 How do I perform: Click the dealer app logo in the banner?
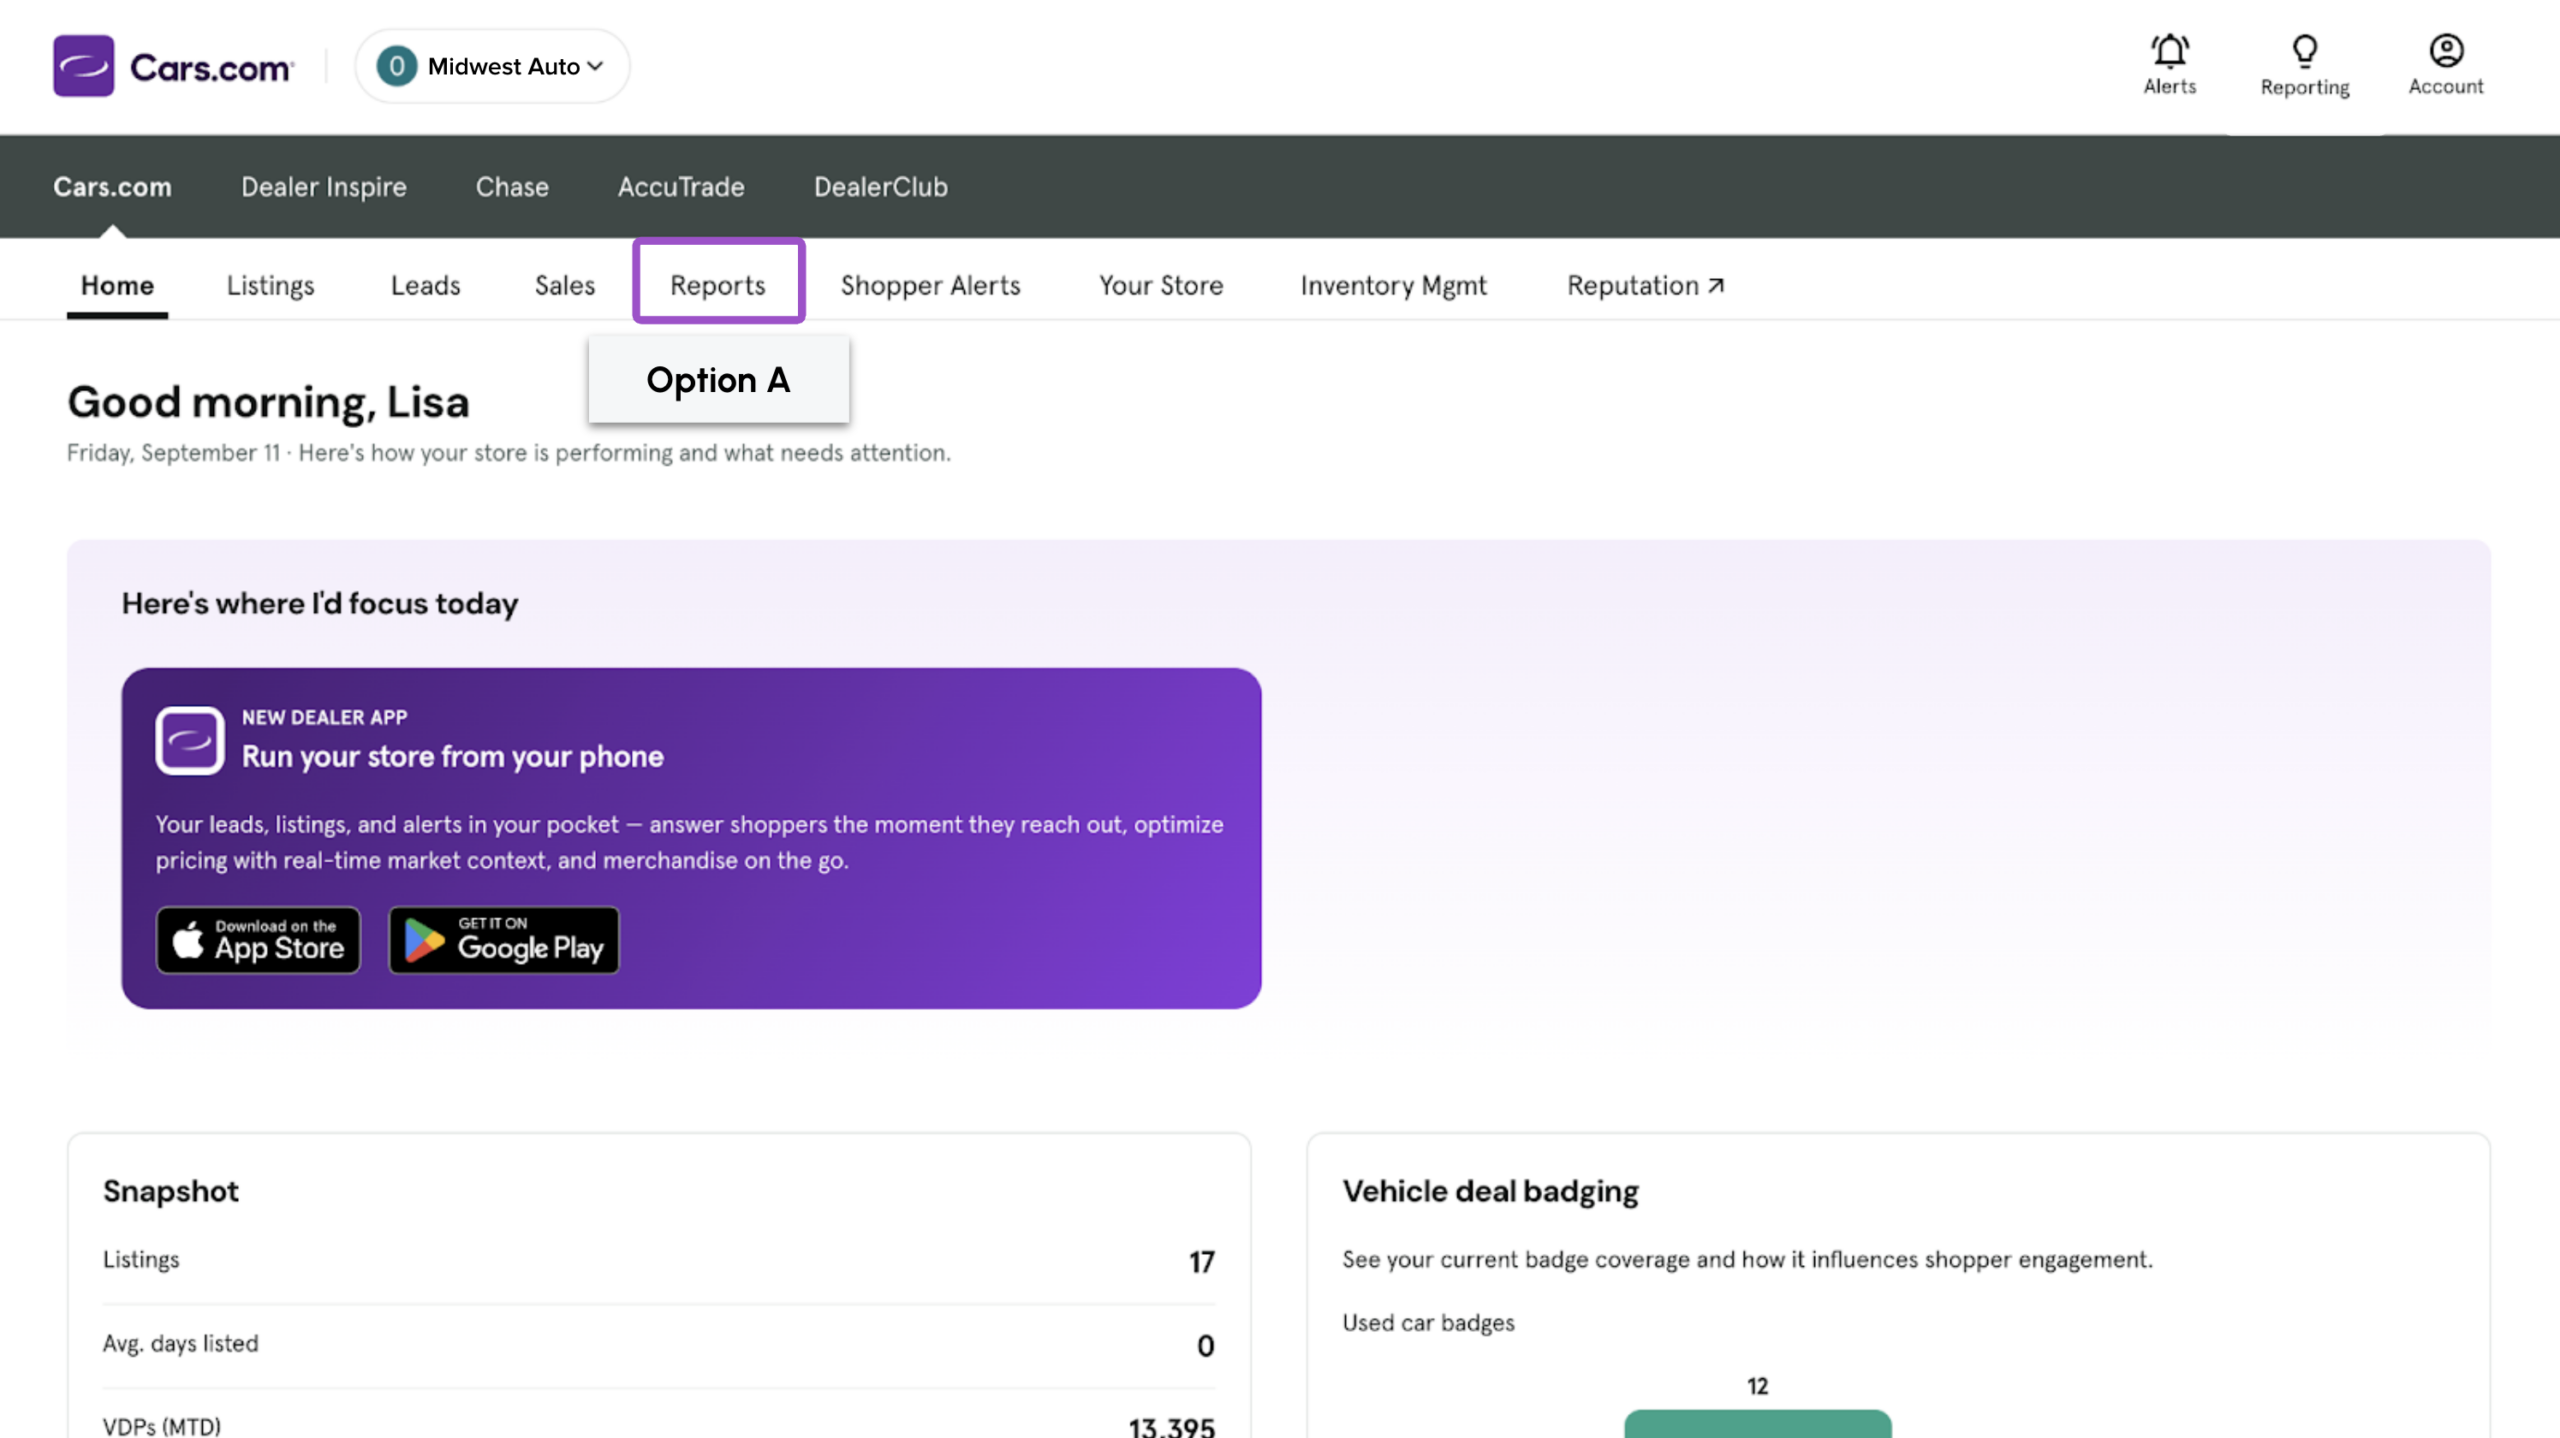(189, 741)
